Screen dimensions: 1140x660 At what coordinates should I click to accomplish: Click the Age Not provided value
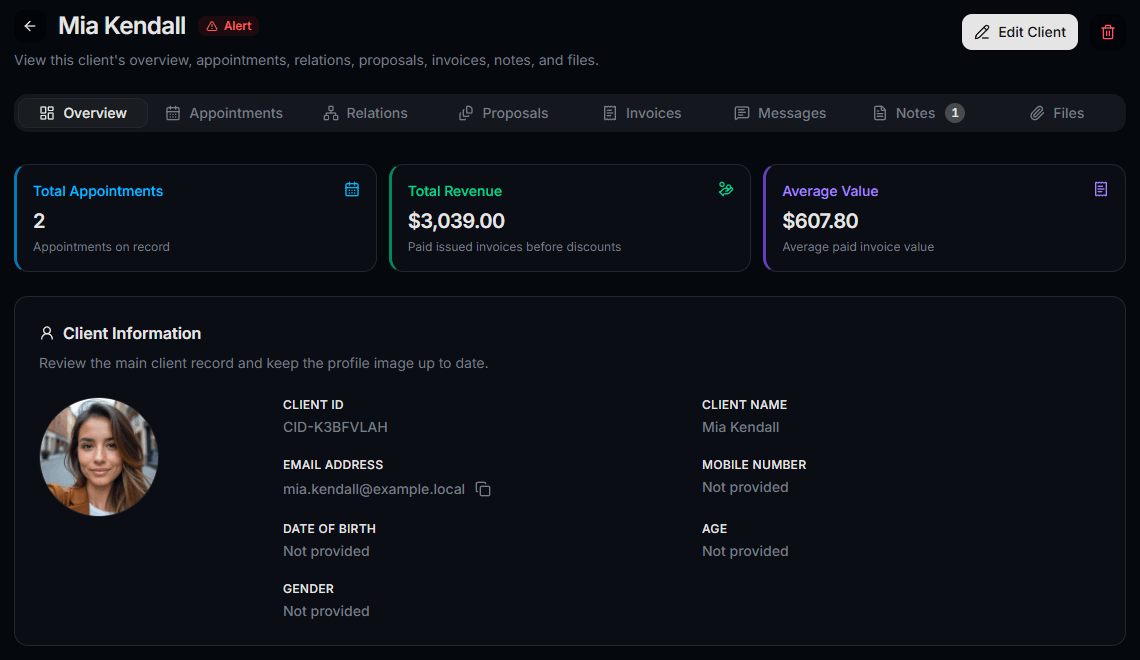pyautogui.click(x=745, y=551)
